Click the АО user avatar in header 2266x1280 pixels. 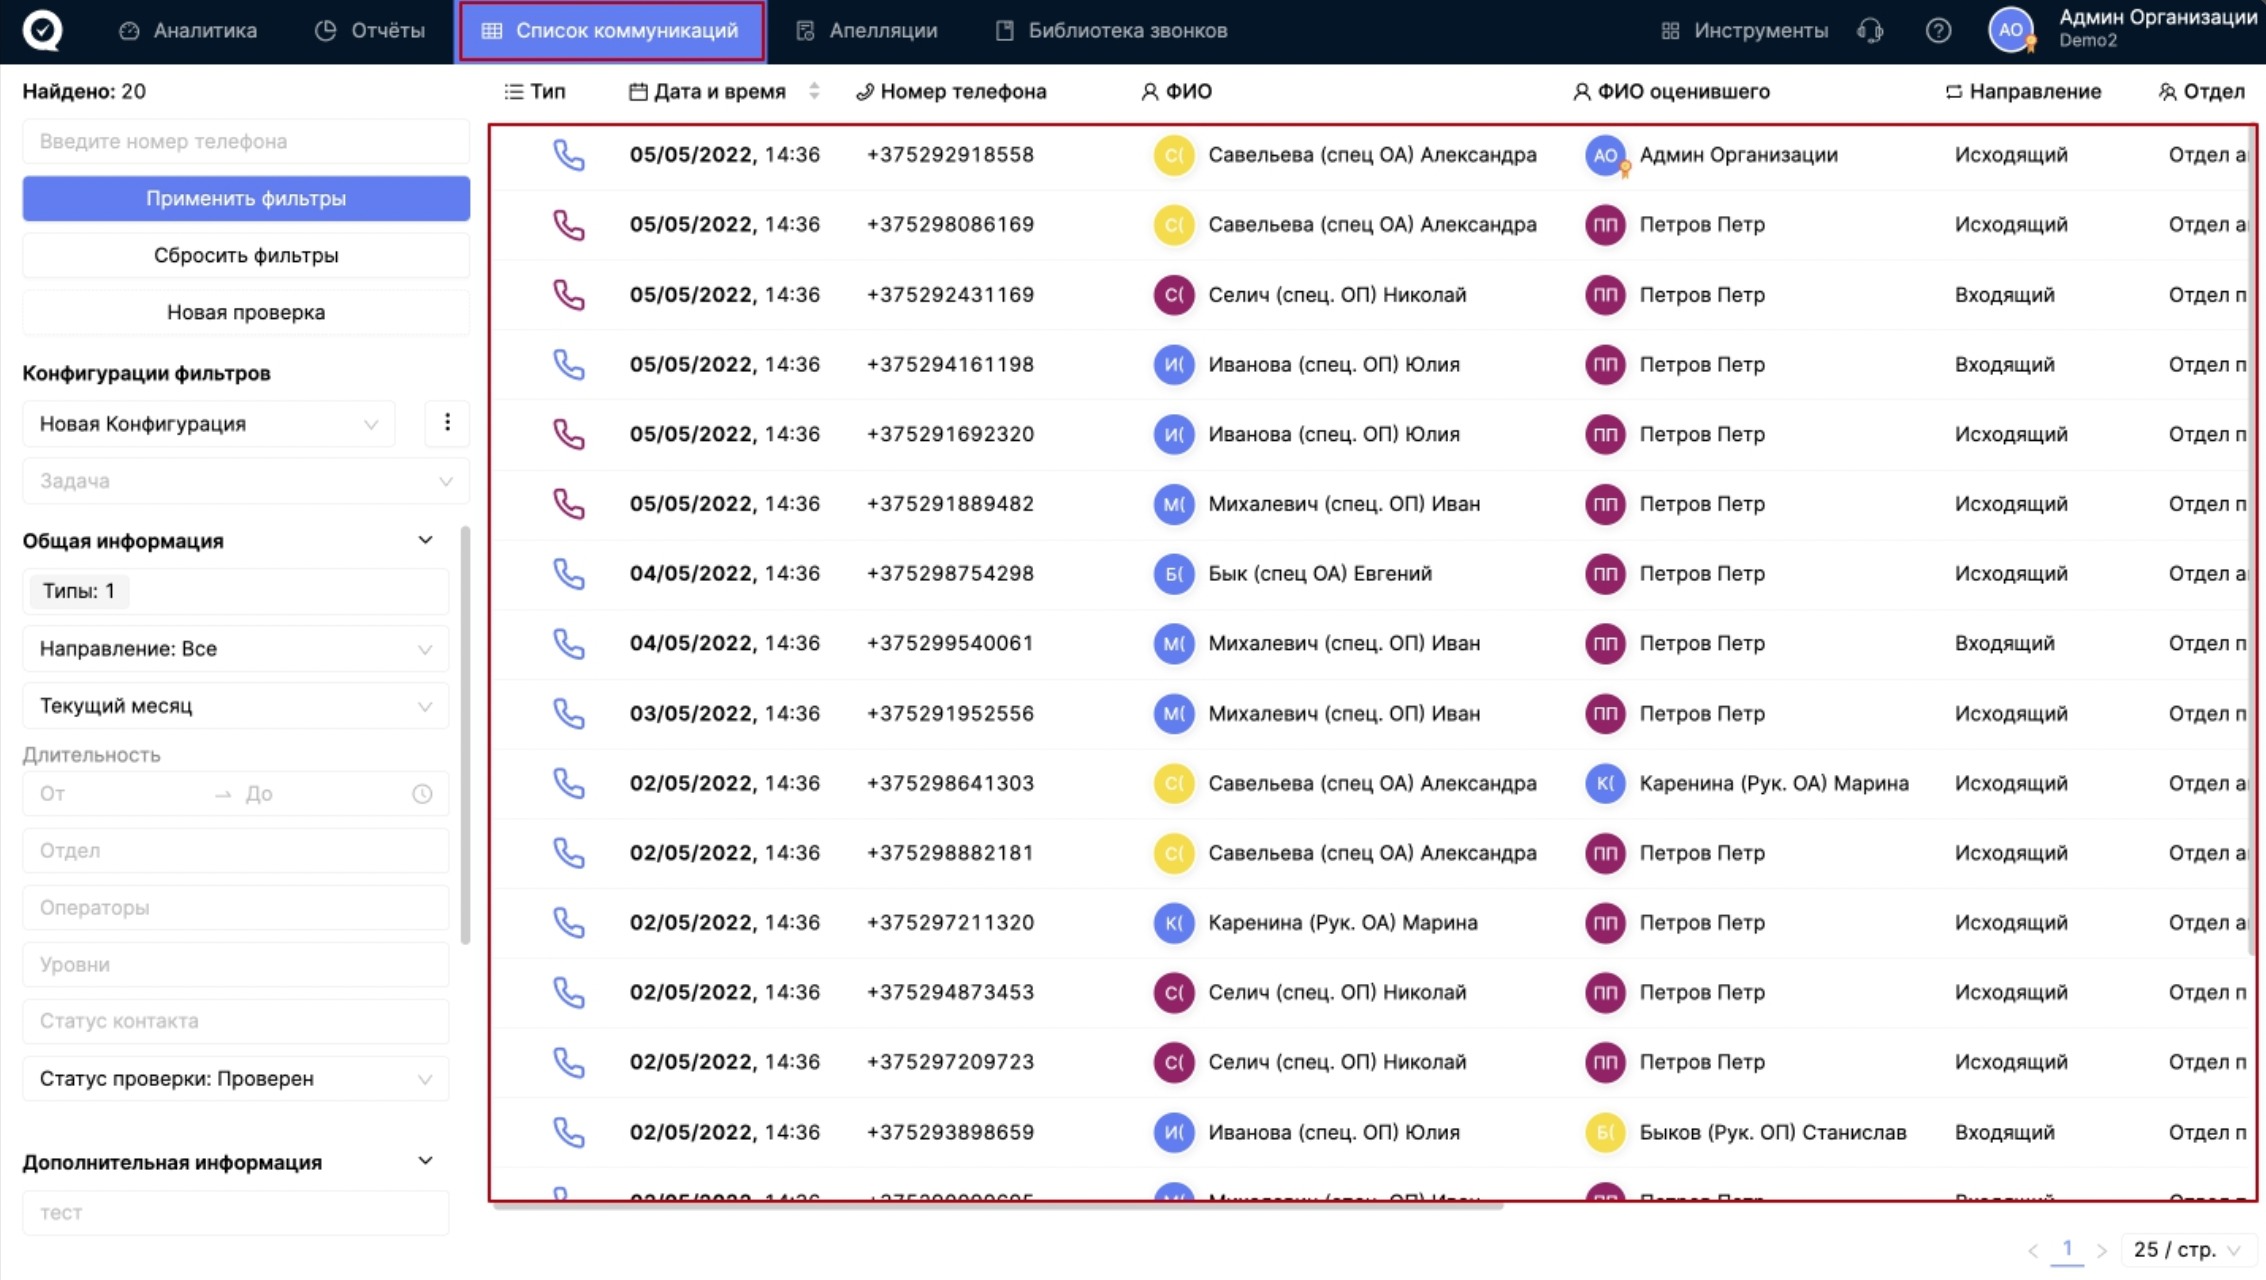2011,30
